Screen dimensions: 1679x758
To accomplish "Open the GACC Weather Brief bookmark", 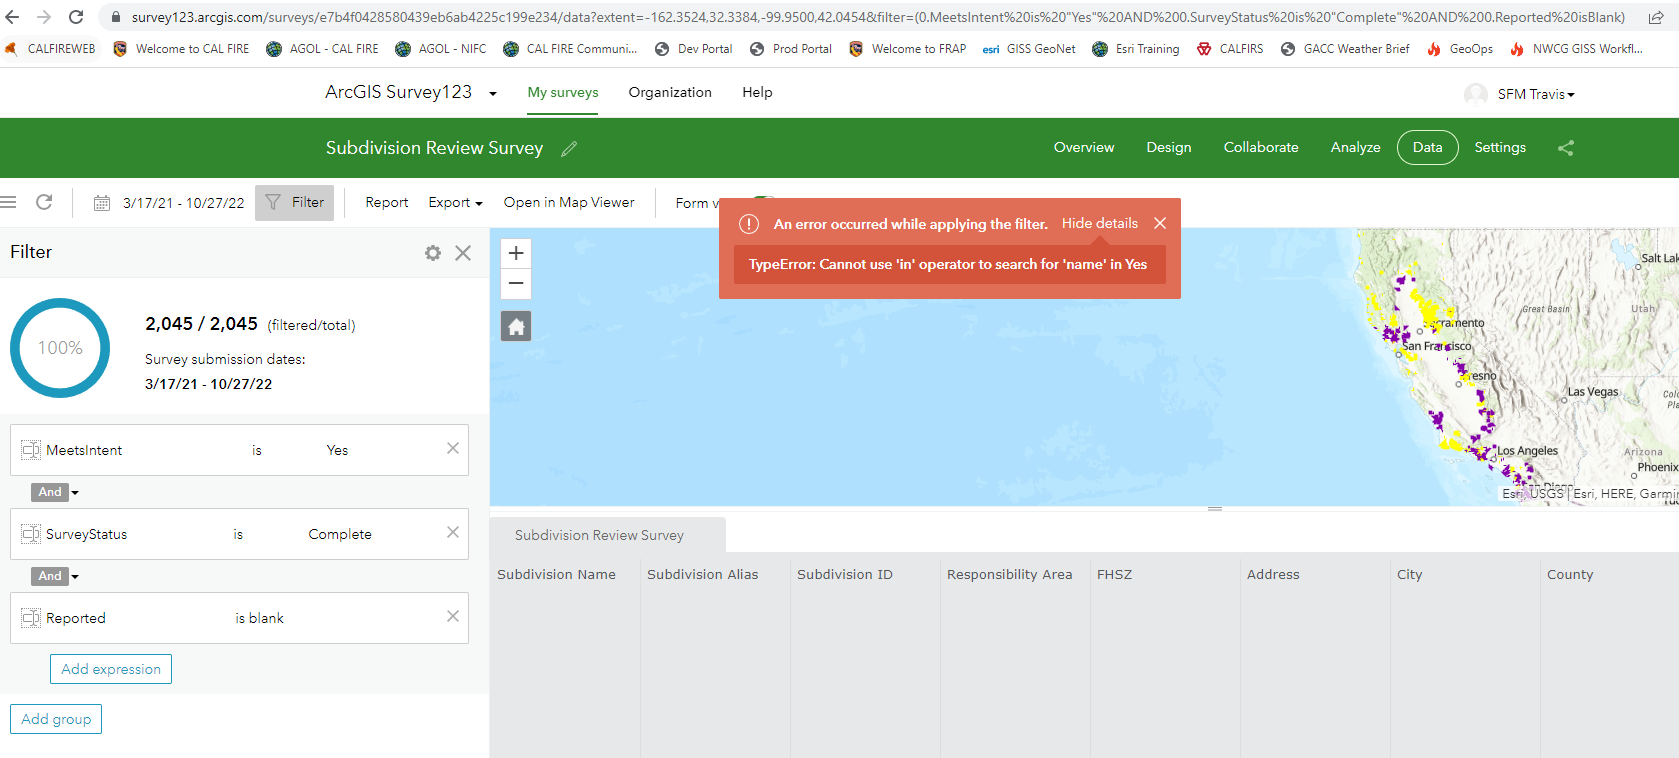I will 1345,48.
